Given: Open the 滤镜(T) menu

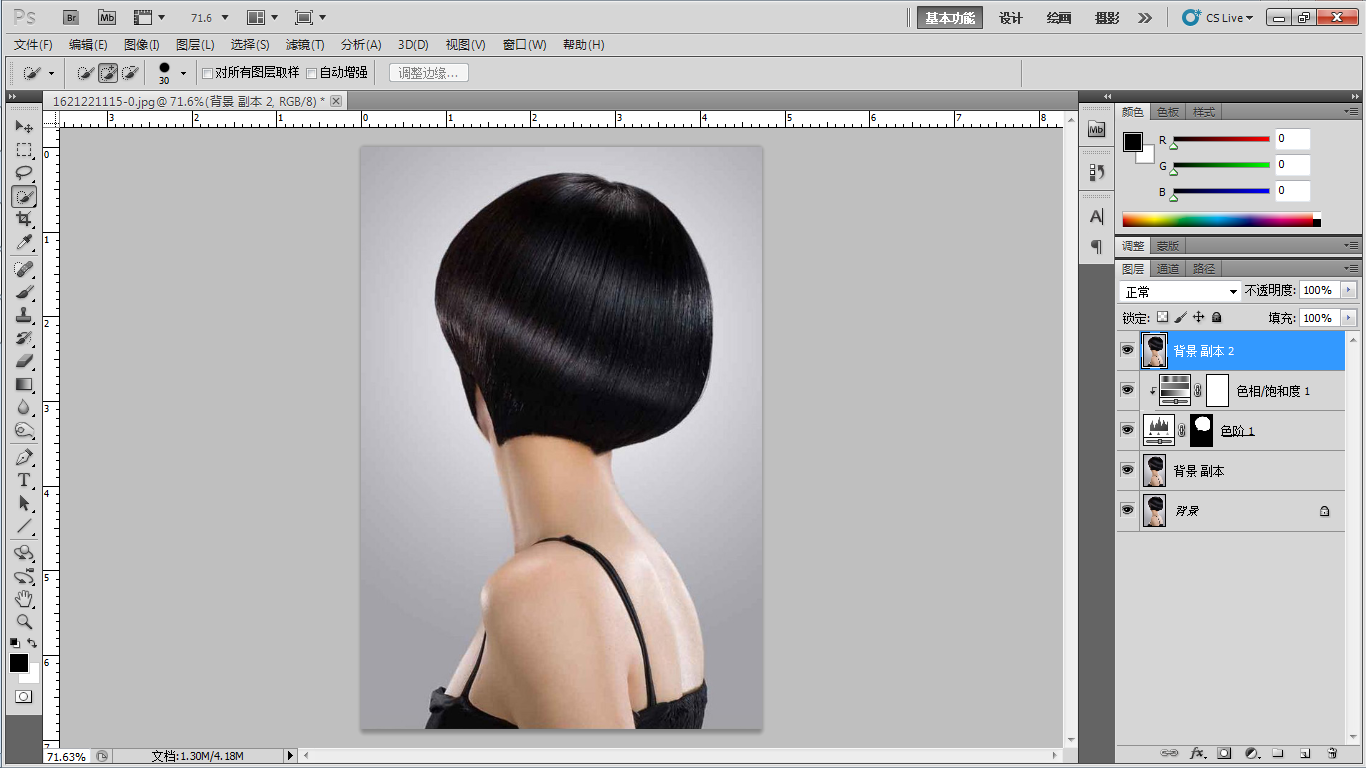Looking at the screenshot, I should [305, 45].
